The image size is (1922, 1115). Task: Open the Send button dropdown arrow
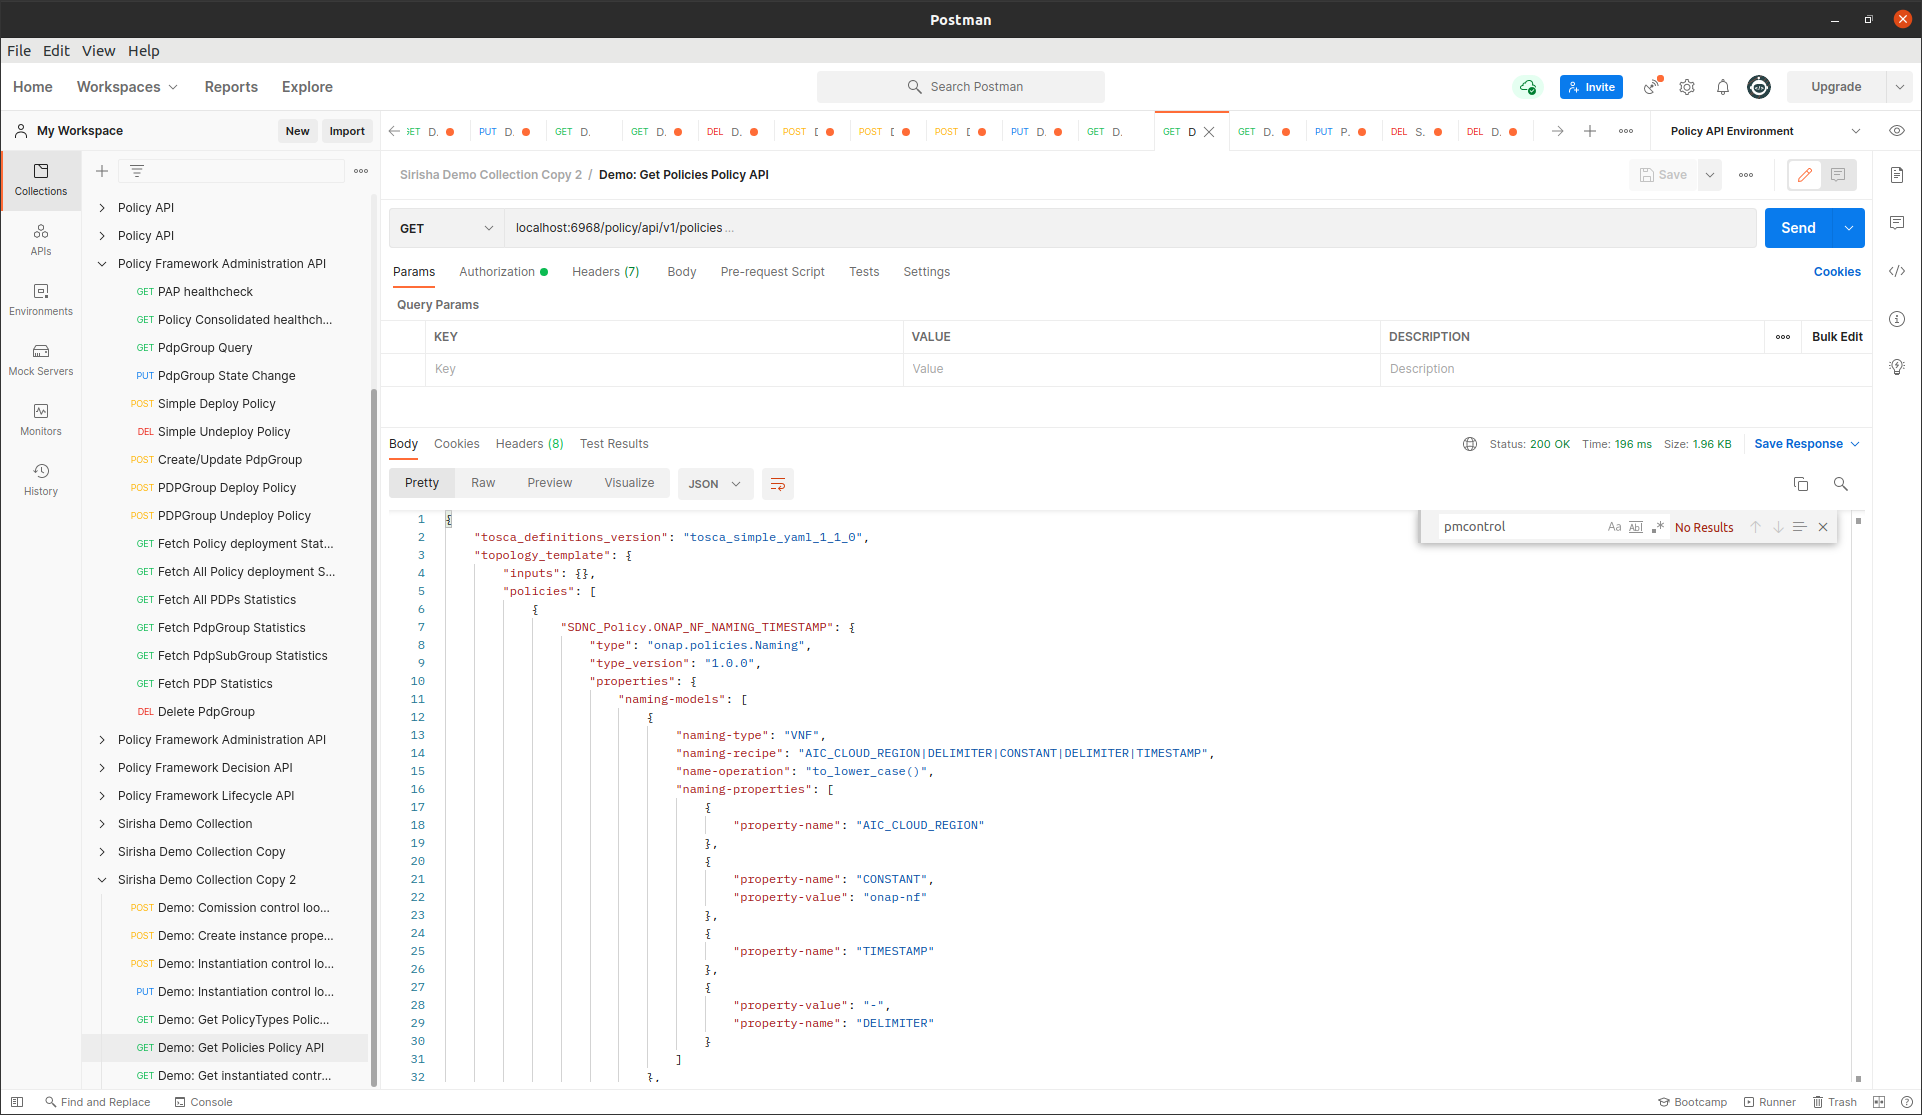(1849, 228)
